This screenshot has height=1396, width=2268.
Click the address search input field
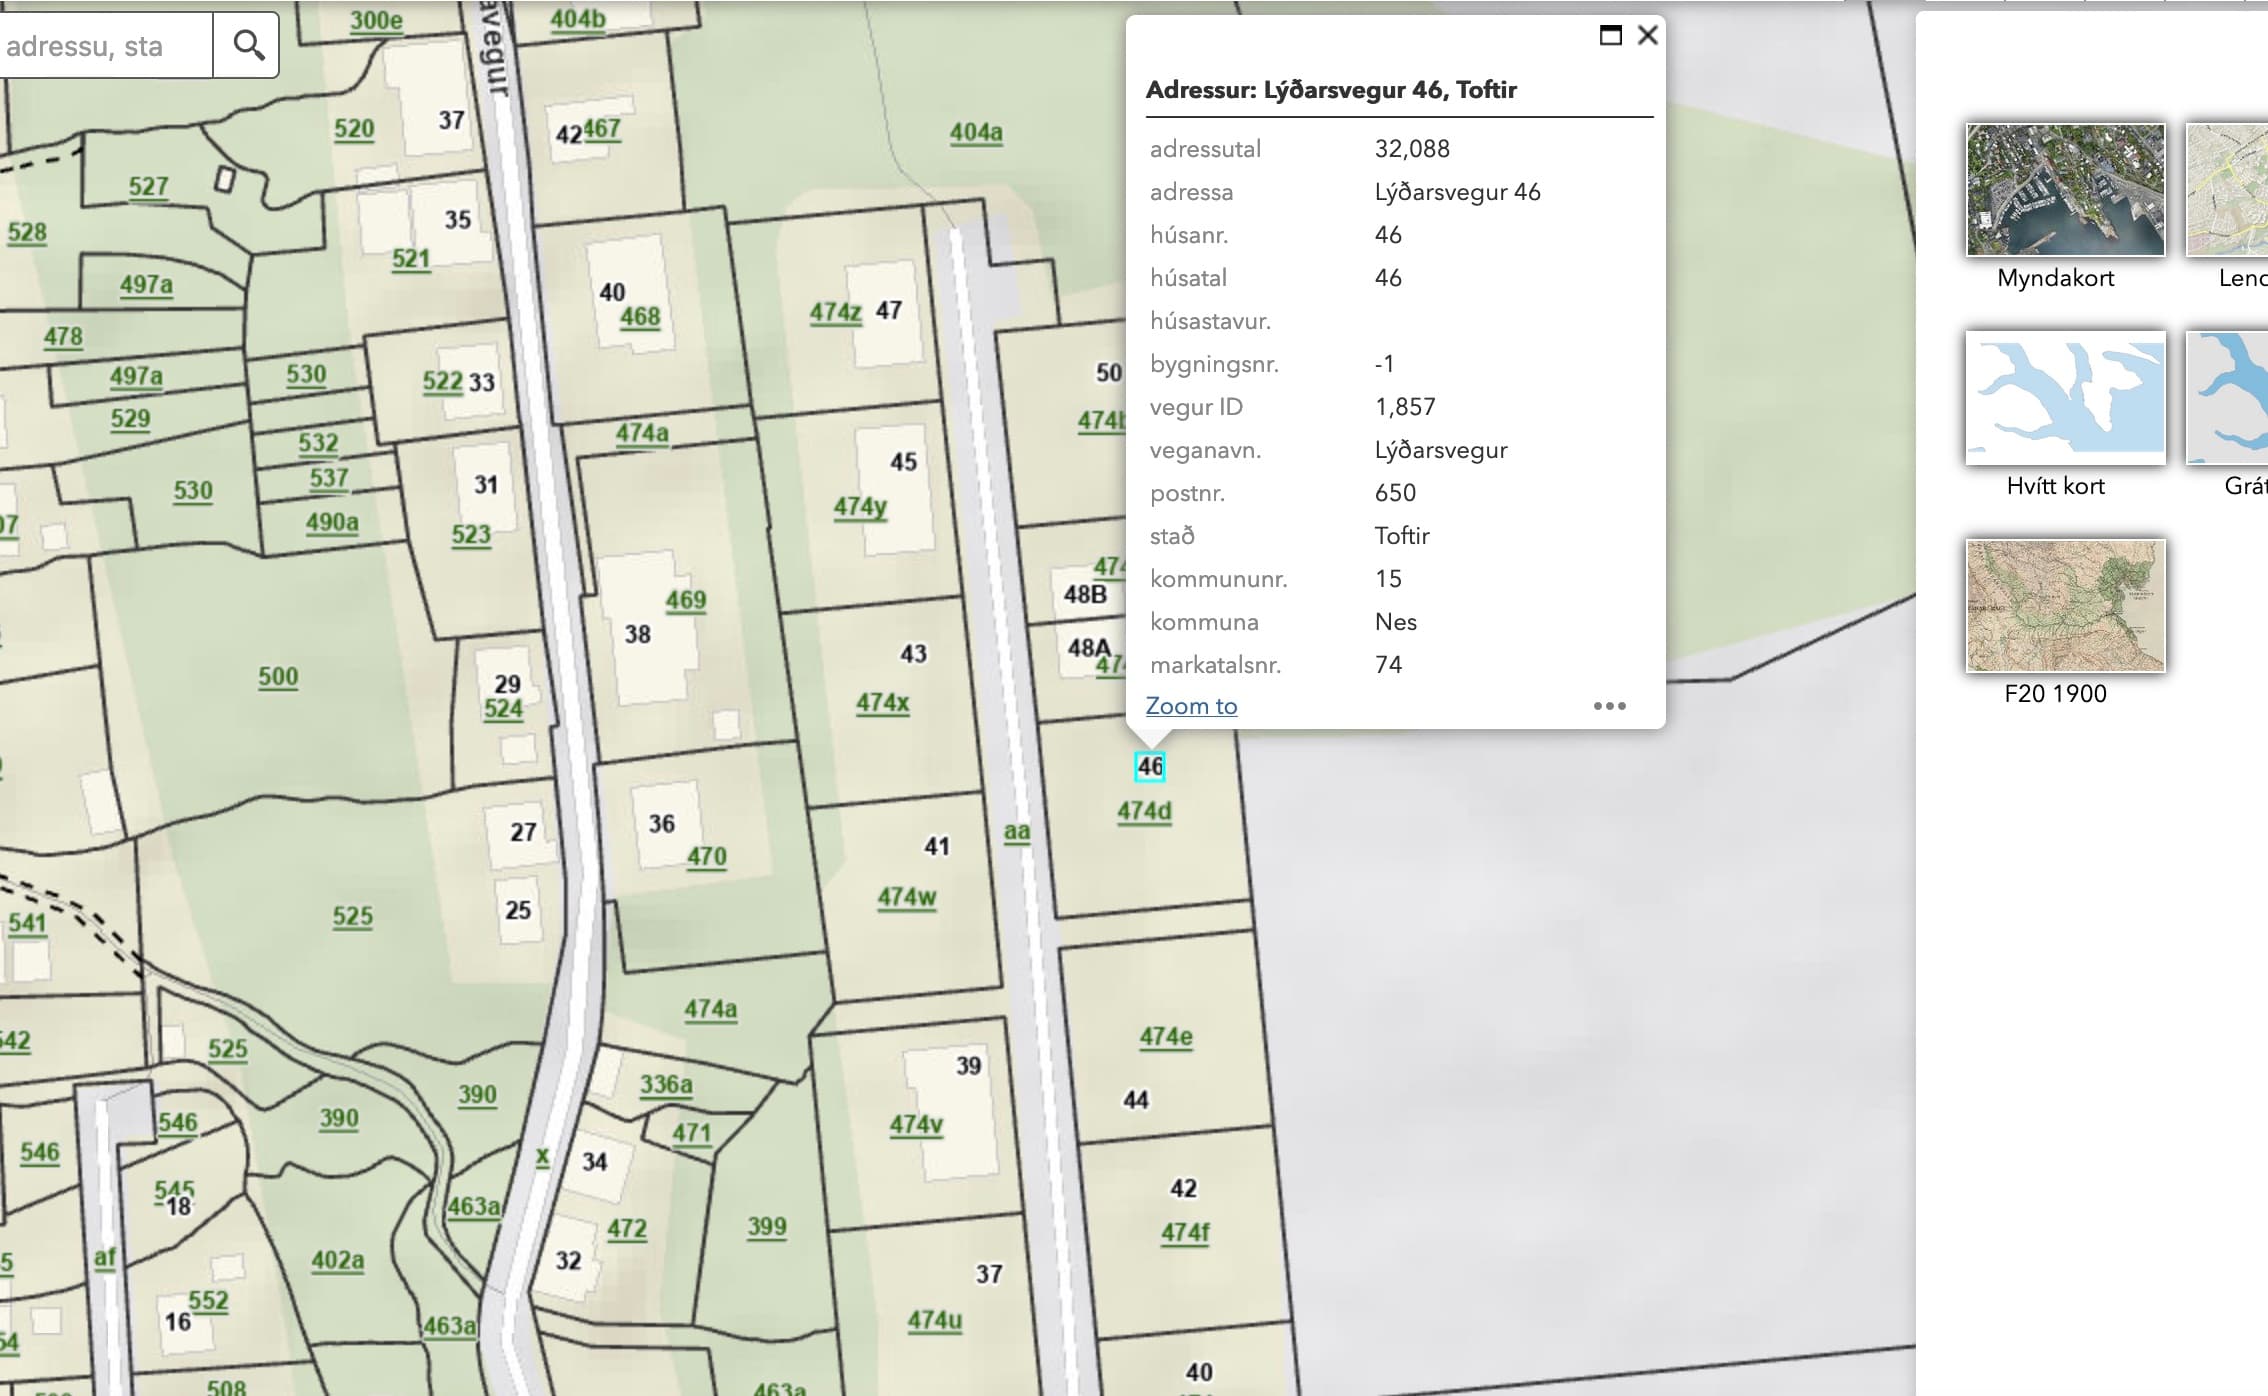[105, 46]
